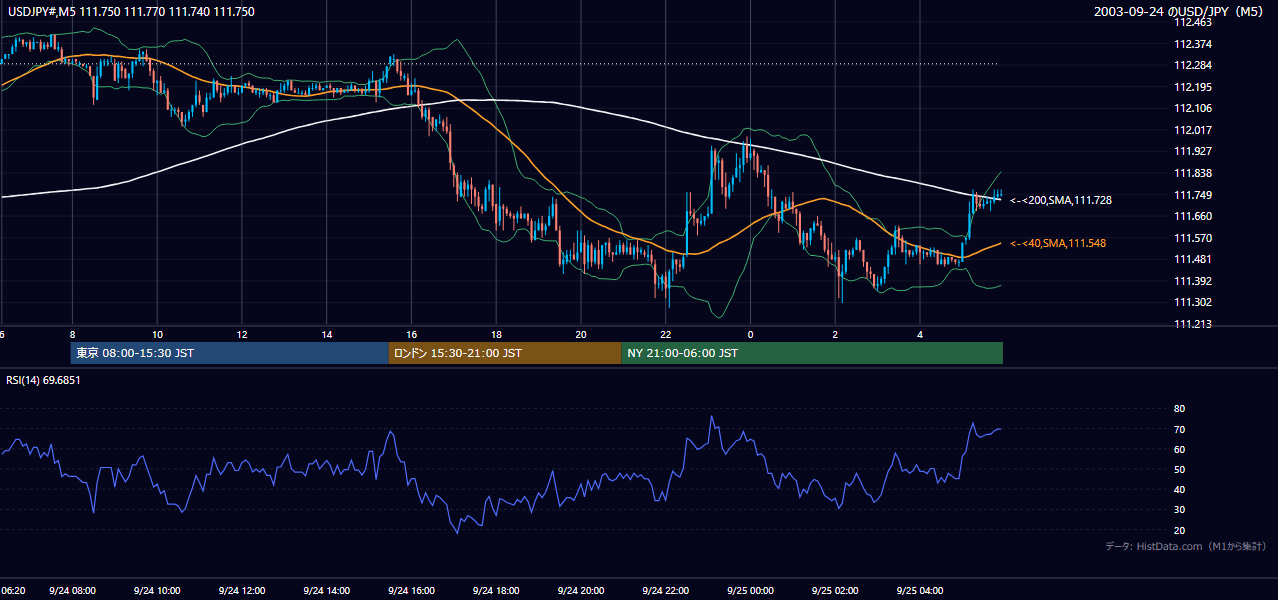This screenshot has height=600, width=1278.
Task: Click hour tick 20 below price chart
Action: (580, 334)
